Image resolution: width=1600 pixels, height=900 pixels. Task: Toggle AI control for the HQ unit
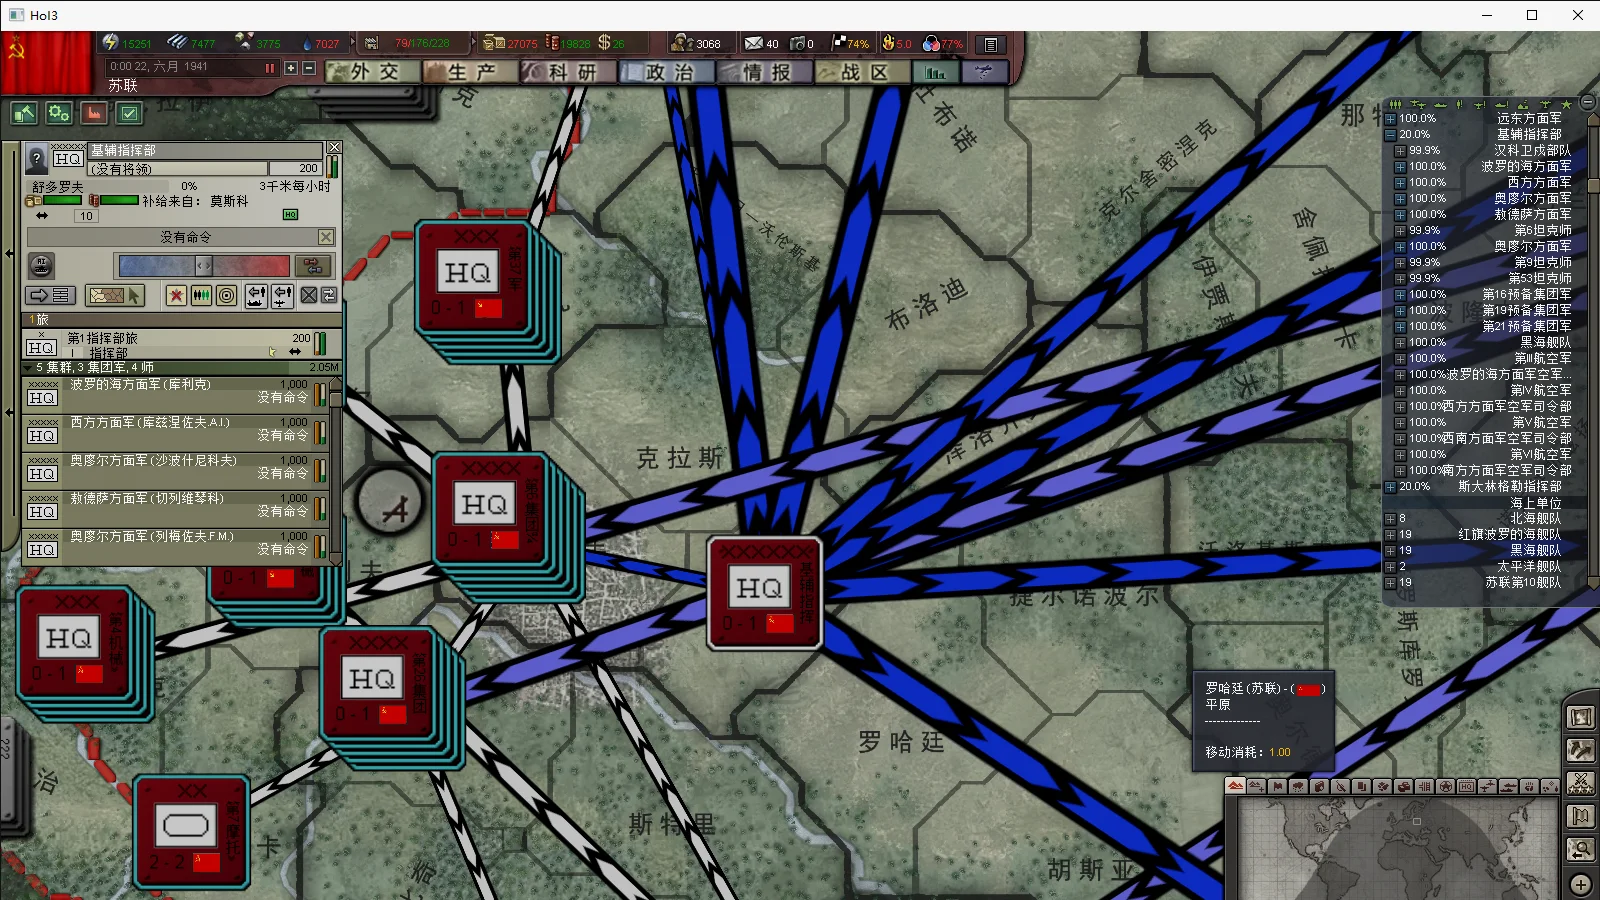[41, 266]
